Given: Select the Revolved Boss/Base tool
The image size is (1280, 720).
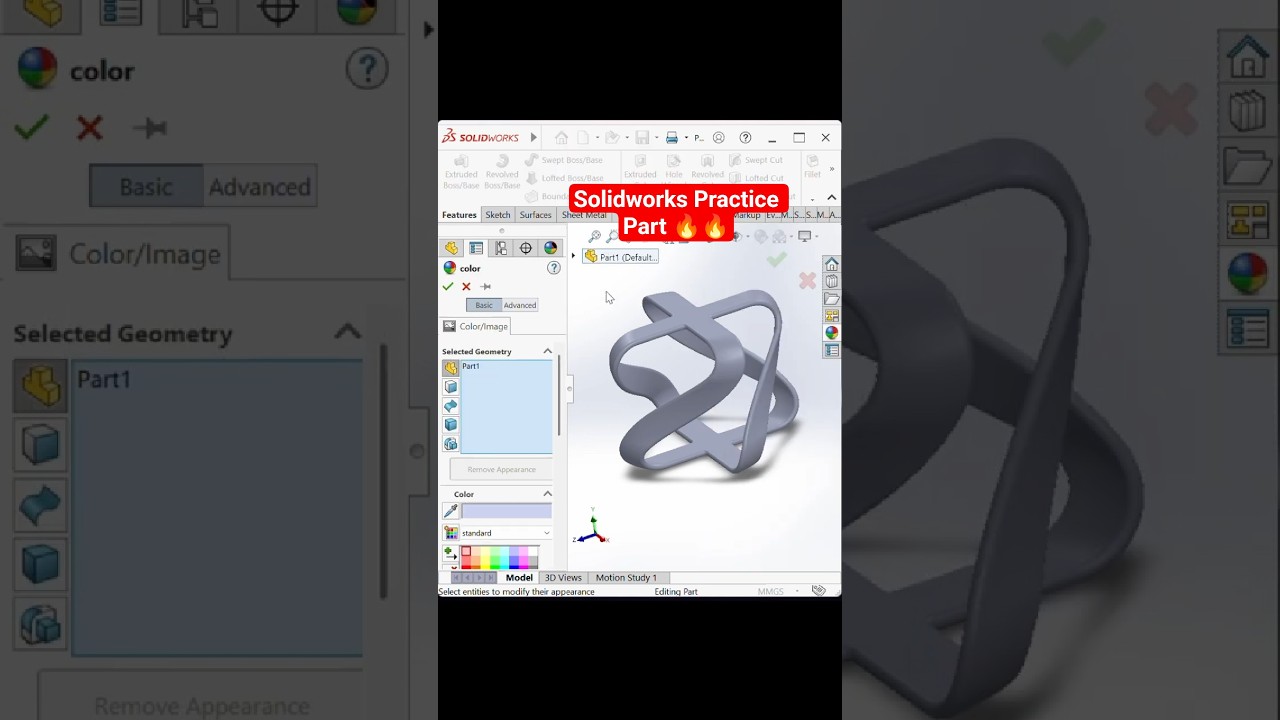Looking at the screenshot, I should pos(502,172).
